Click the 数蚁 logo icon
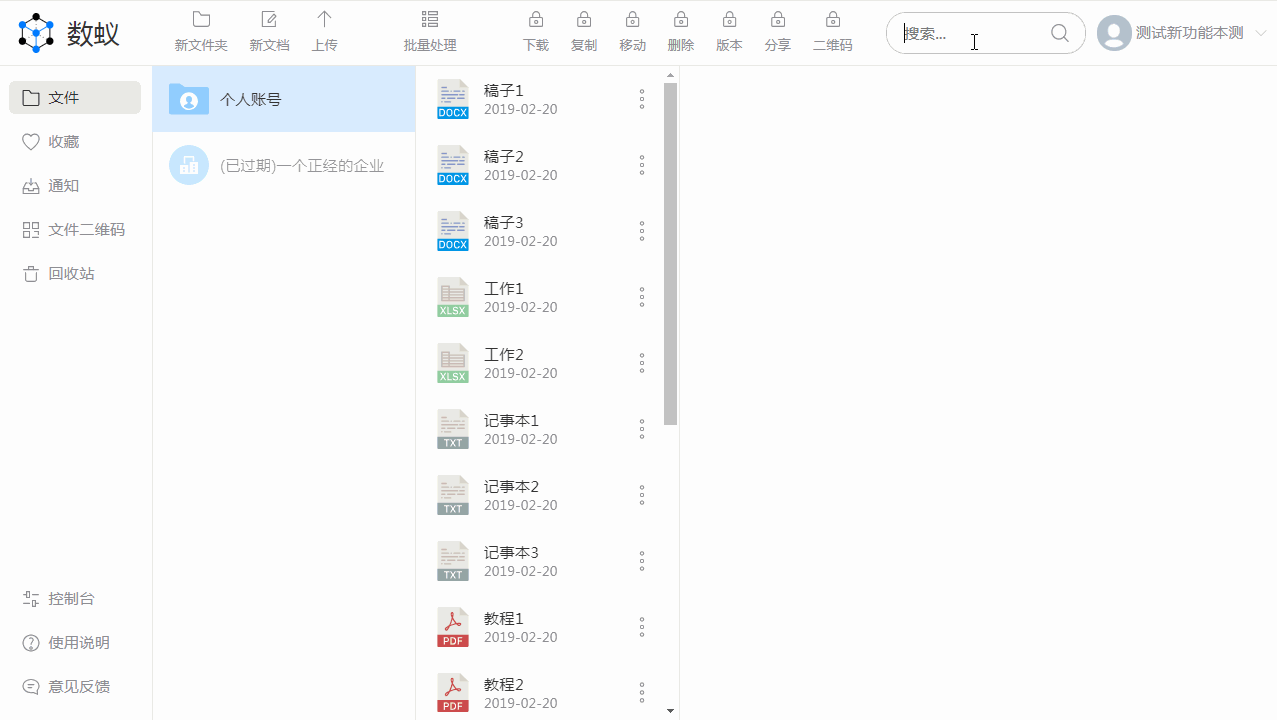Image resolution: width=1277 pixels, height=720 pixels. [x=36, y=33]
